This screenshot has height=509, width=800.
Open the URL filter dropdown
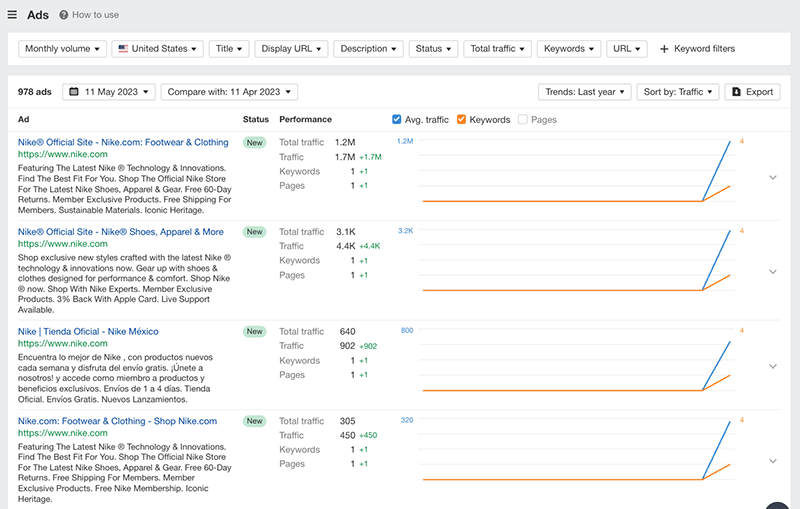627,49
